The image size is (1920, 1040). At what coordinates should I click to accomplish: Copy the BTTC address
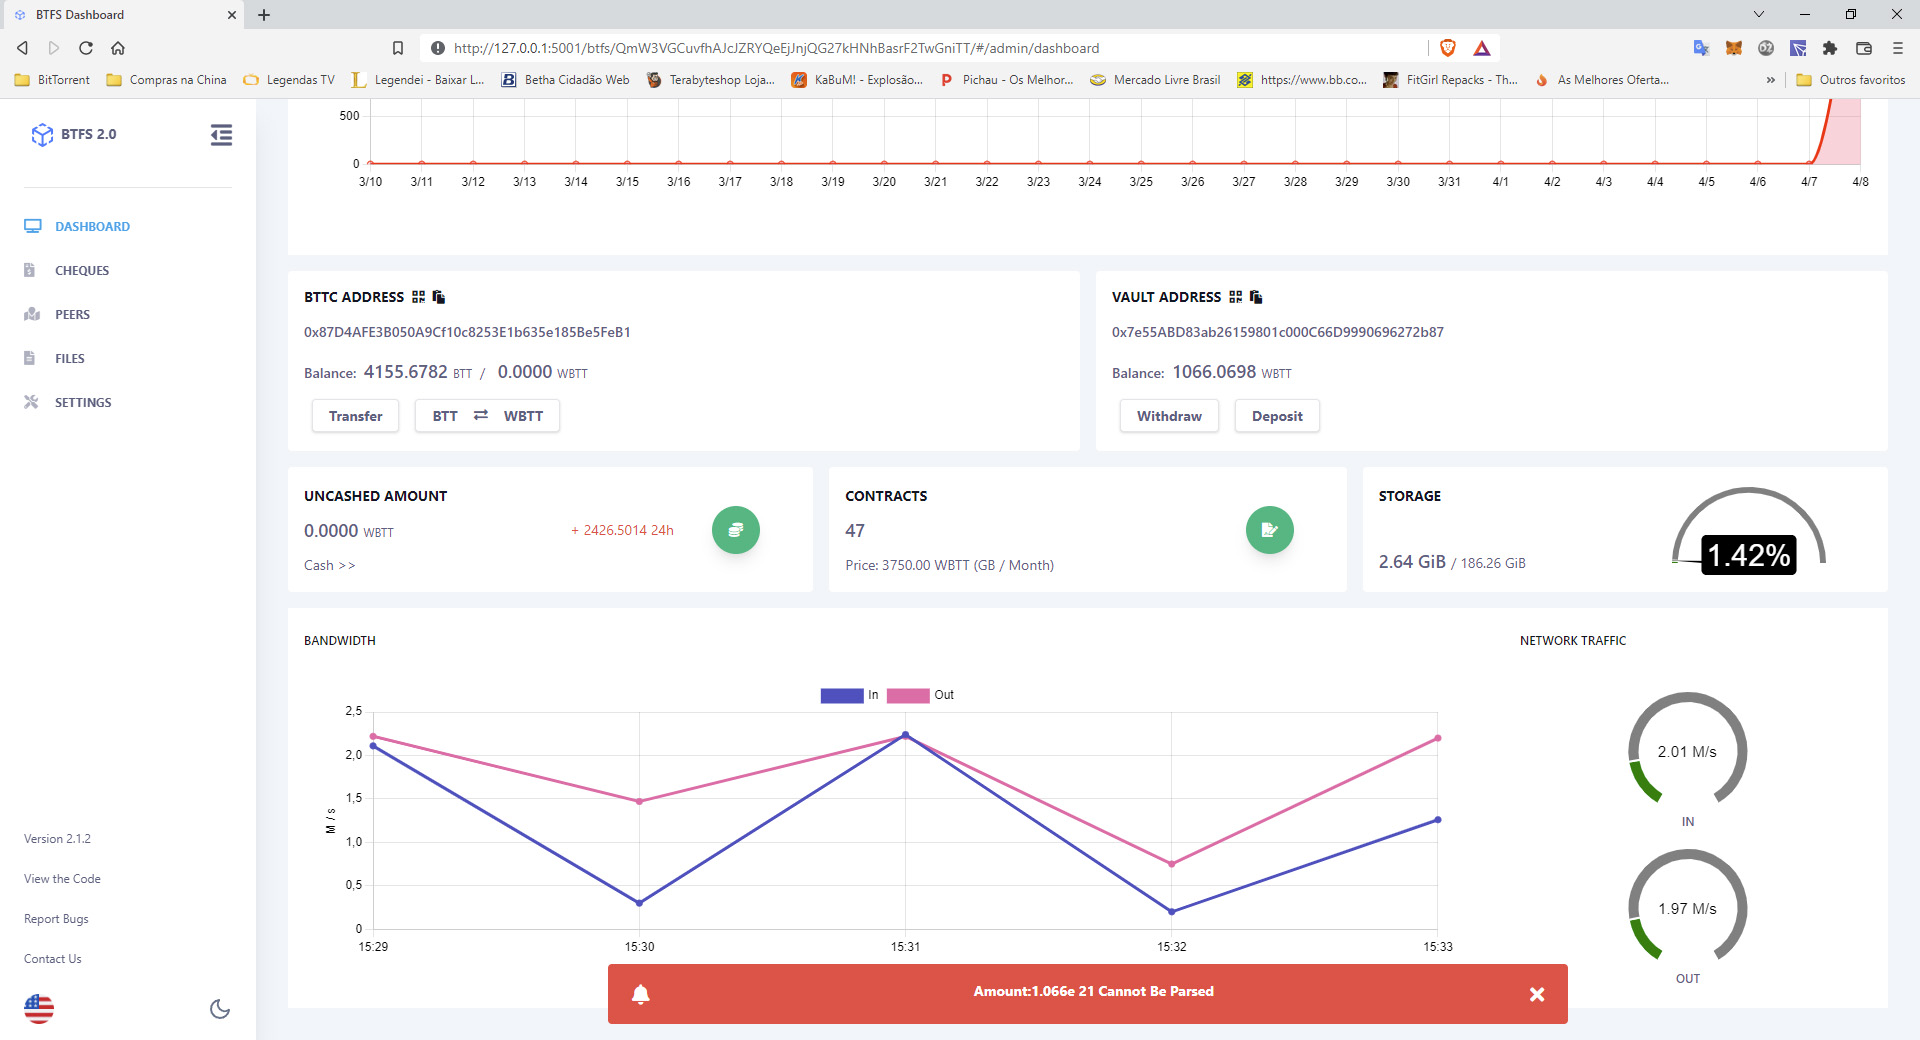pos(438,297)
